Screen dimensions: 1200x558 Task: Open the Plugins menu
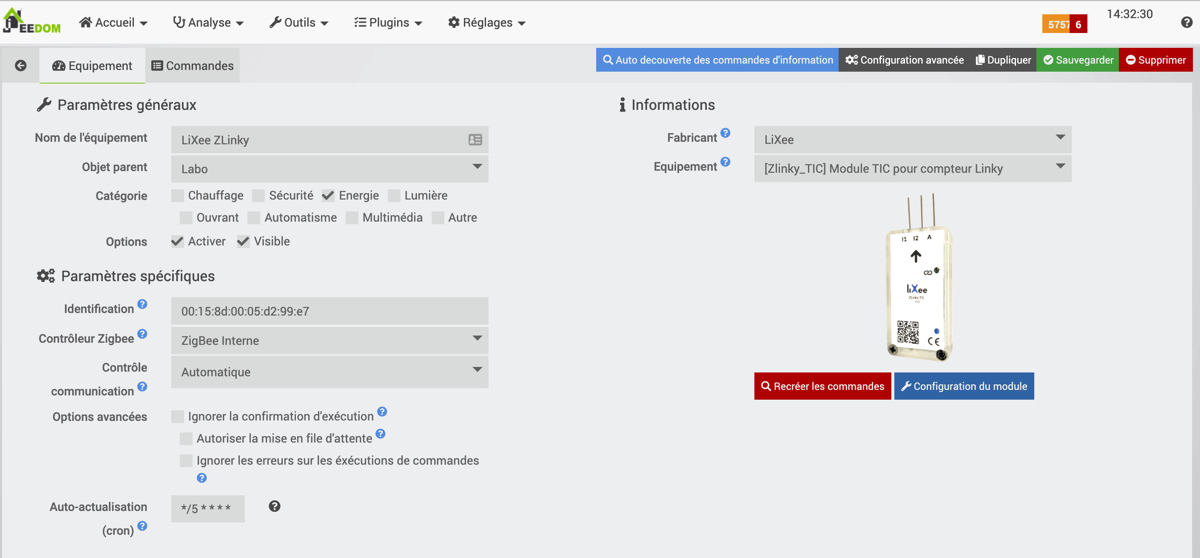click(x=388, y=22)
